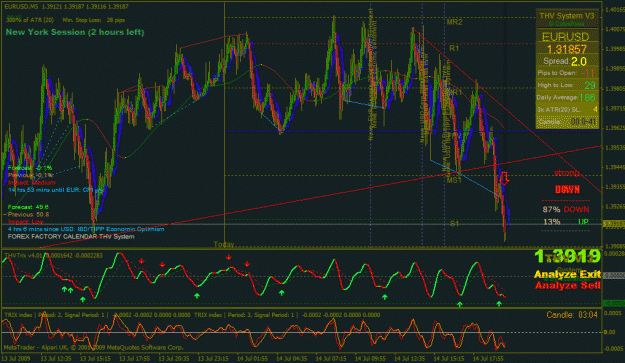Click the 'until EUR: CPI y/y' news line
The width and height of the screenshot is (625, 363).
[55, 190]
